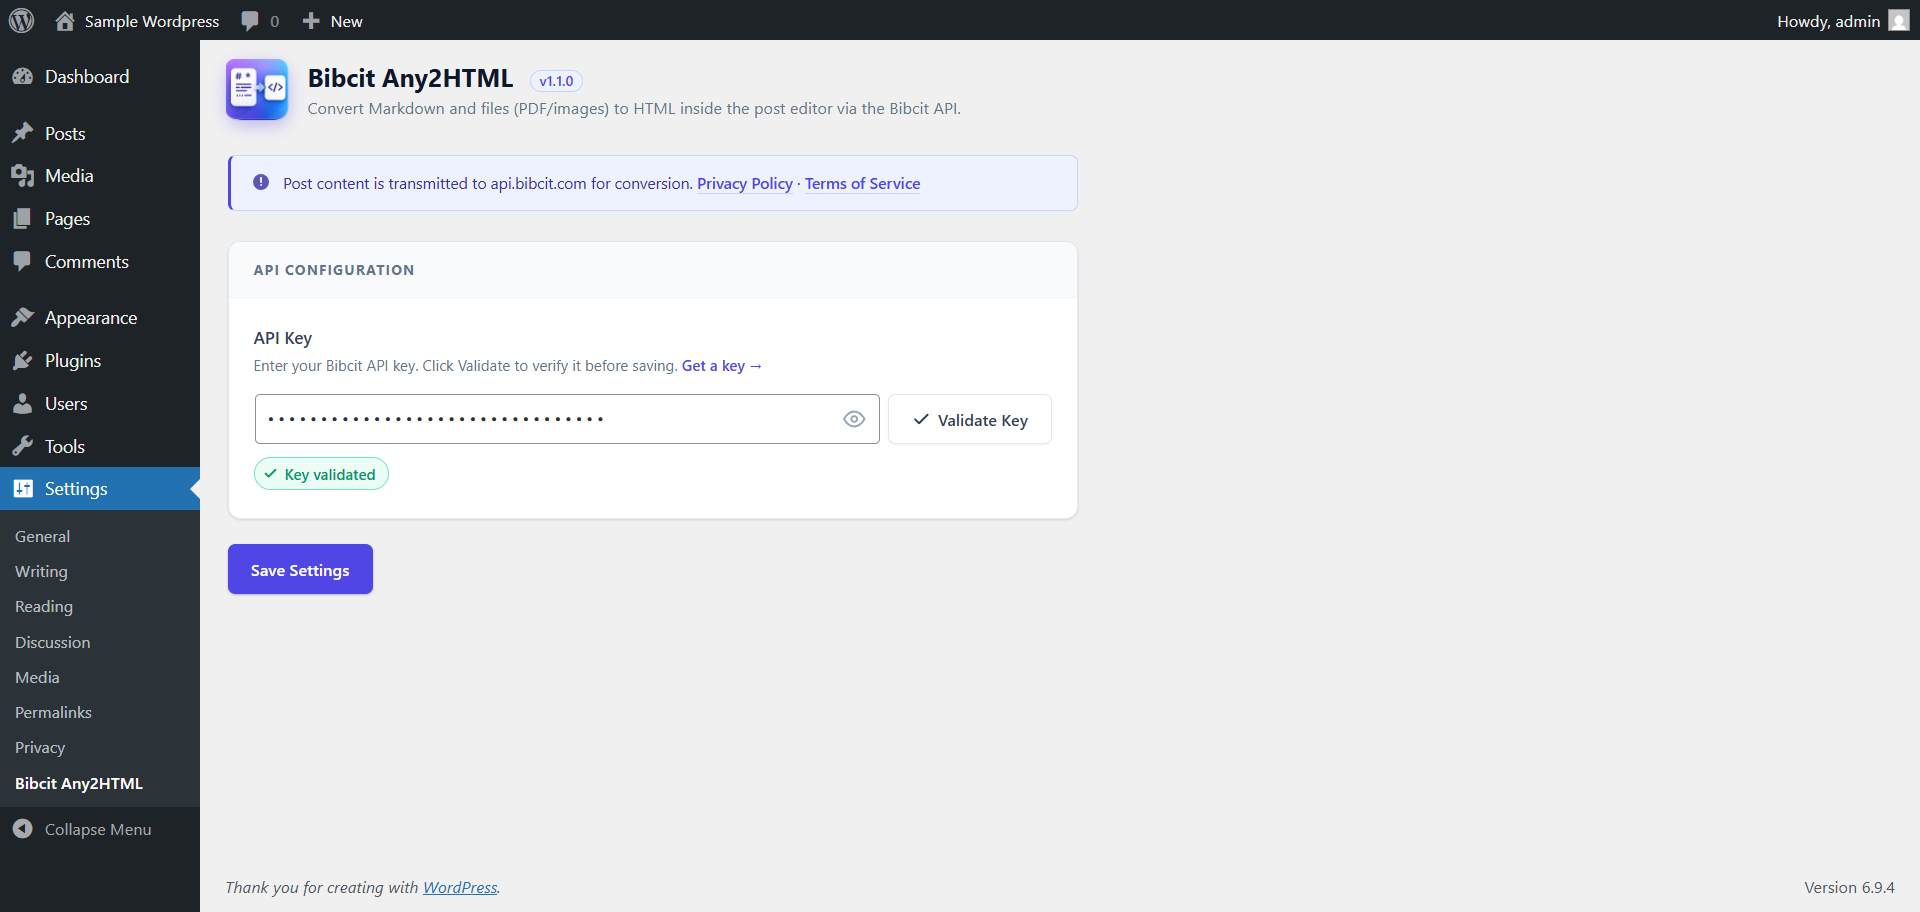Click the Settings sliders icon

23,489
